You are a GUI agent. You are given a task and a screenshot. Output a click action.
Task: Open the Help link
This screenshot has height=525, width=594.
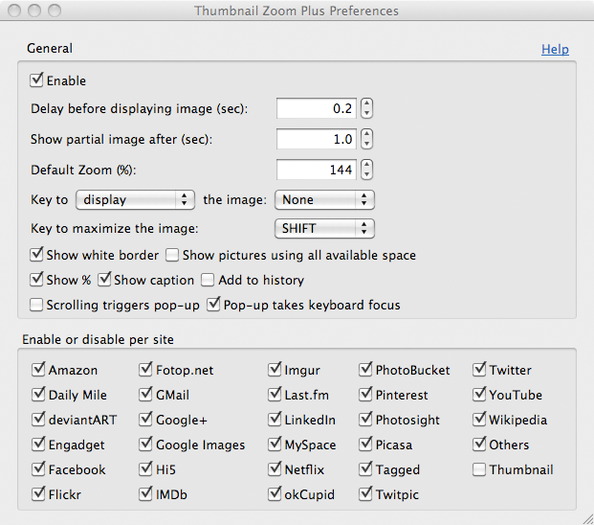[x=555, y=49]
